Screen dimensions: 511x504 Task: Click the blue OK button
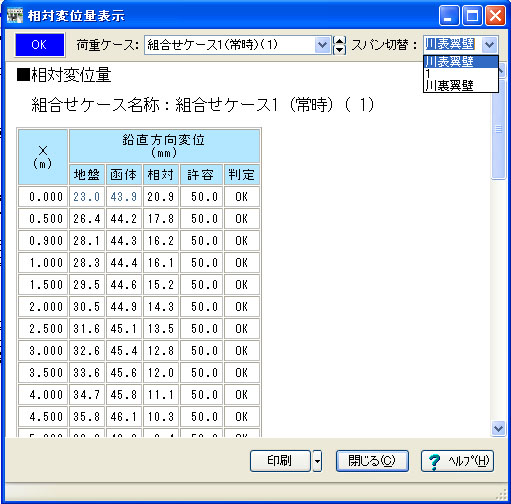tap(39, 45)
